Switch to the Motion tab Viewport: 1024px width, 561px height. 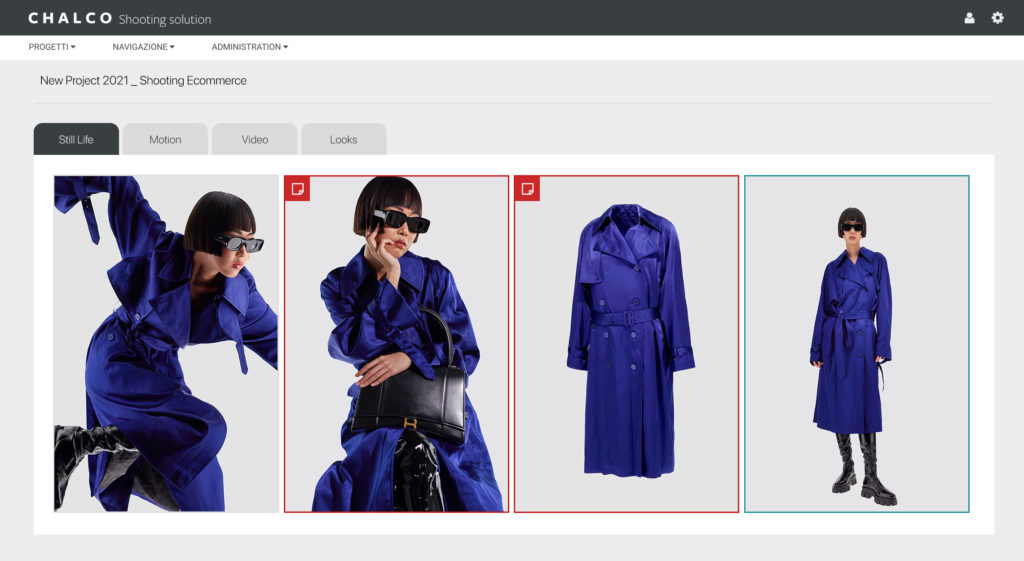pos(165,139)
